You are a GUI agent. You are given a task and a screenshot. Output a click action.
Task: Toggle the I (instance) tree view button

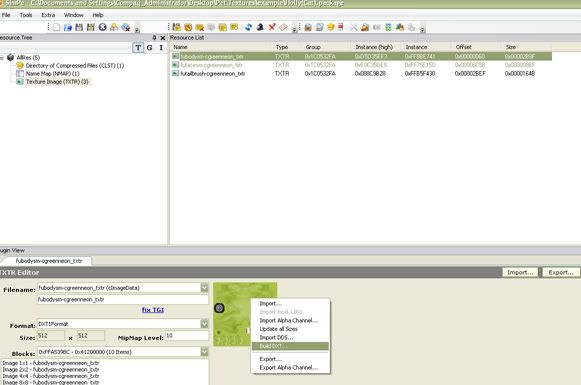[161, 47]
